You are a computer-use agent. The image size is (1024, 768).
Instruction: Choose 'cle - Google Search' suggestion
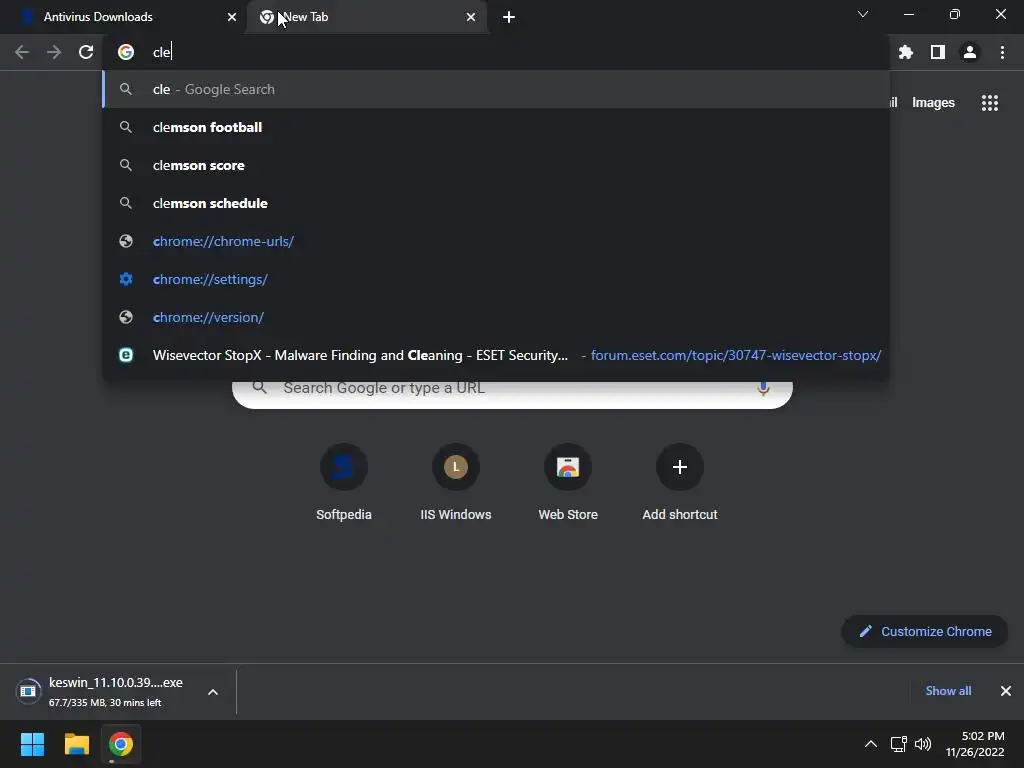tap(496, 89)
